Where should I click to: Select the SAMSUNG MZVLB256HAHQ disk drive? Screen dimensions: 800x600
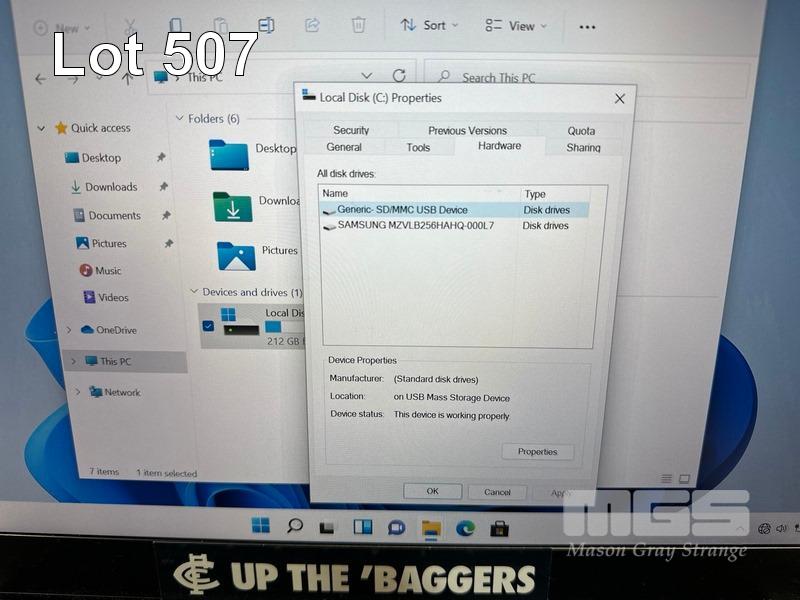415,226
